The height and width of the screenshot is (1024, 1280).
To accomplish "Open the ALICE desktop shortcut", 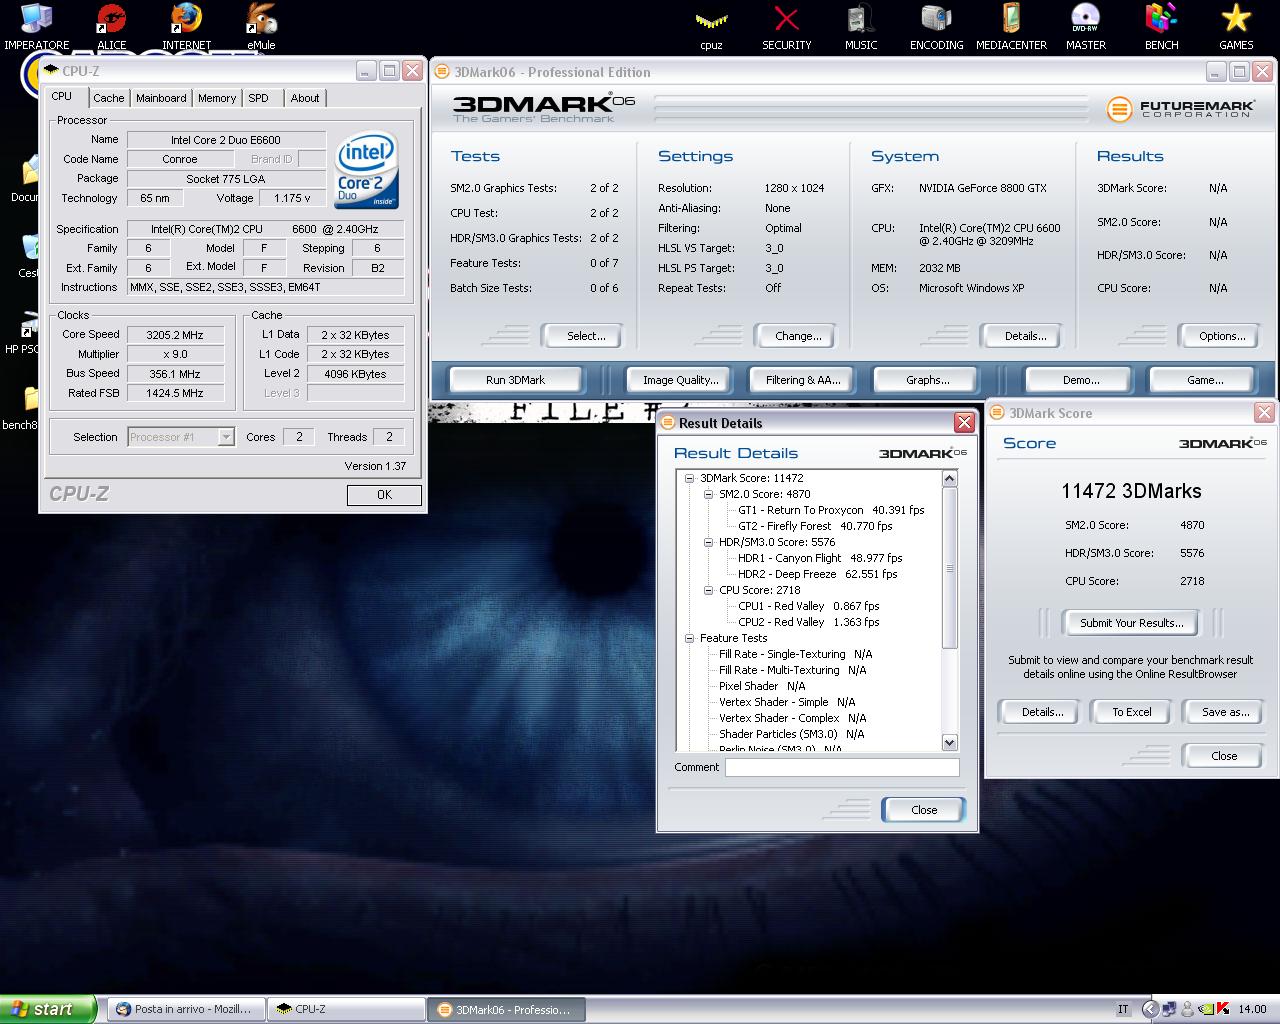I will click(111, 25).
